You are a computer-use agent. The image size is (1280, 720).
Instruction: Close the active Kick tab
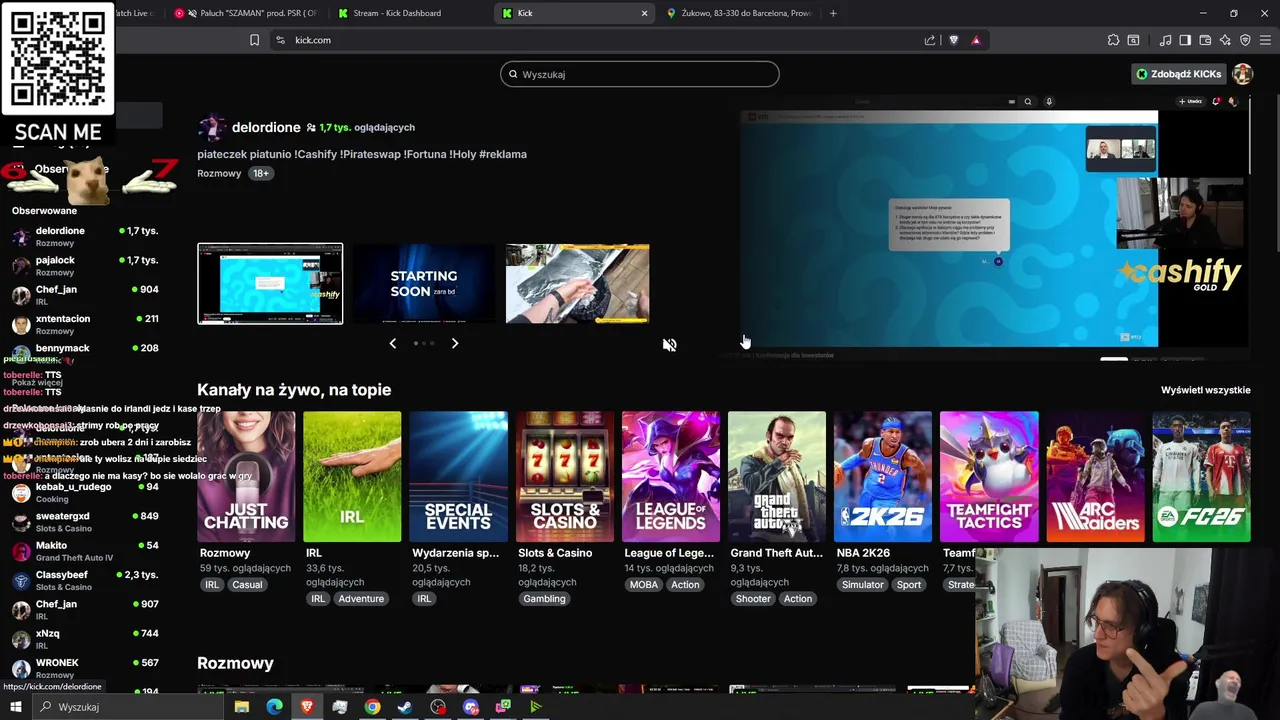[644, 13]
